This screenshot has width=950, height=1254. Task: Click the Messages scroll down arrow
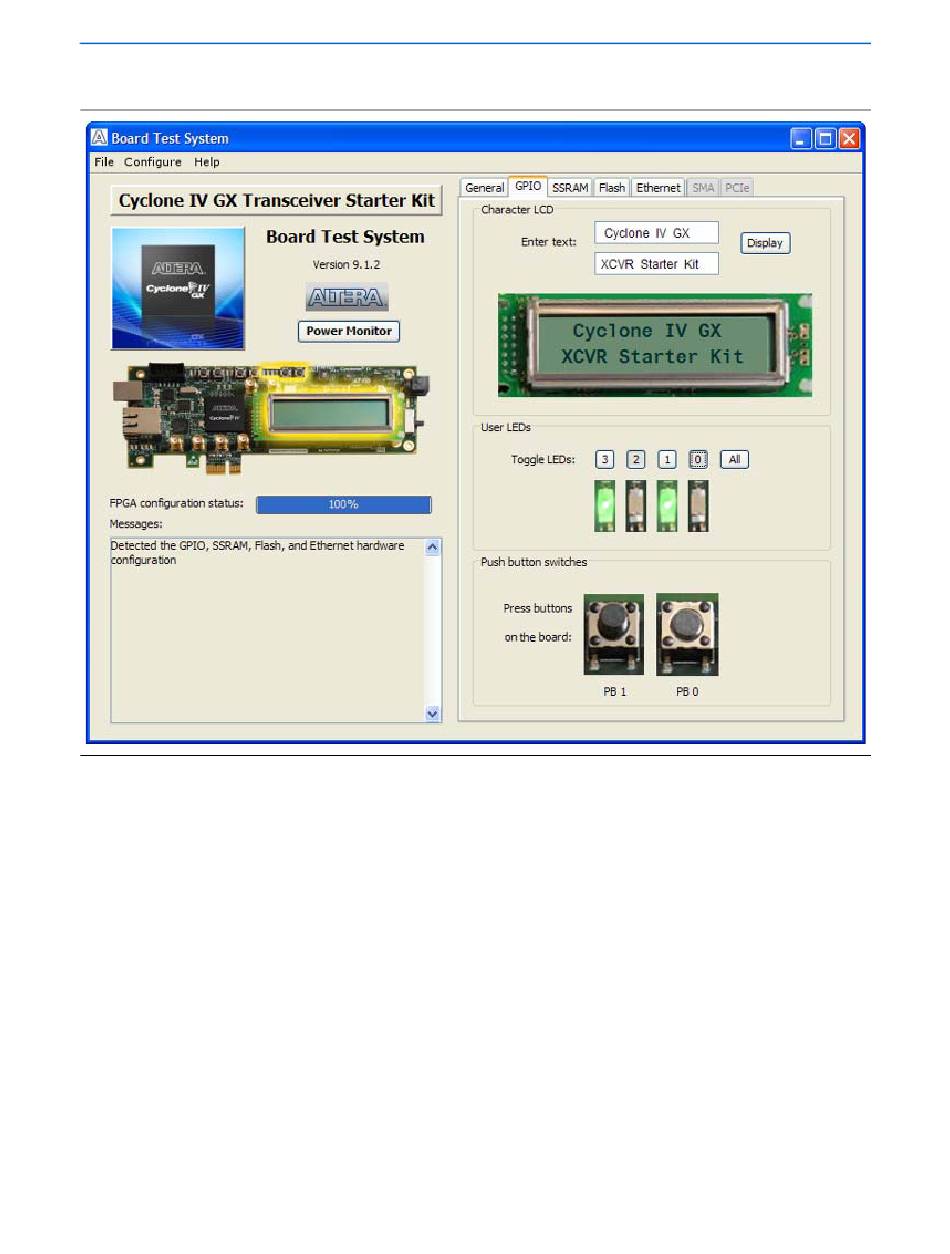(433, 714)
